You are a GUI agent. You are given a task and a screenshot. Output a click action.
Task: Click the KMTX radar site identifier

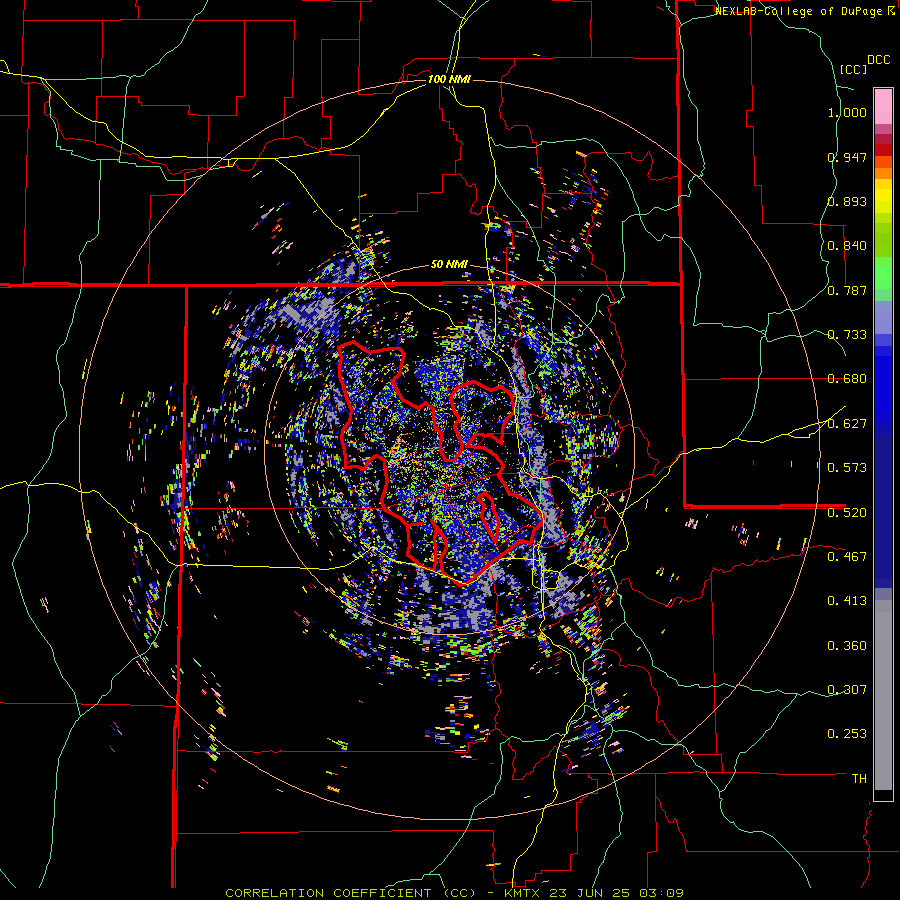click(x=523, y=893)
